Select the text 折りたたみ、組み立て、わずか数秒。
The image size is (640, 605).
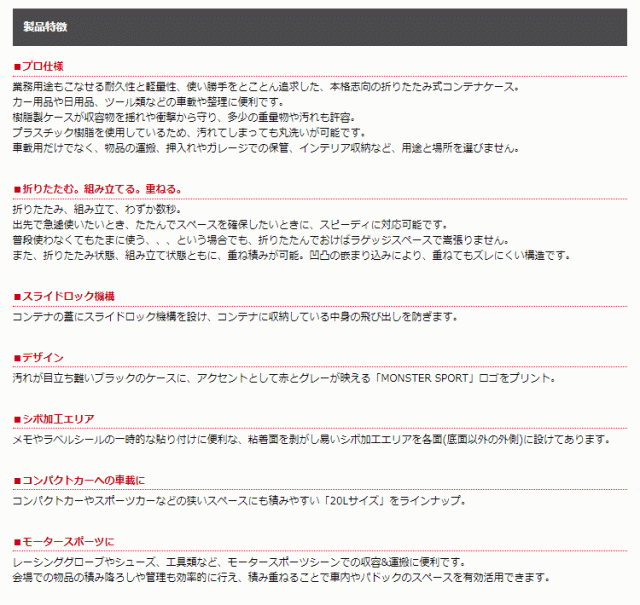(x=96, y=209)
